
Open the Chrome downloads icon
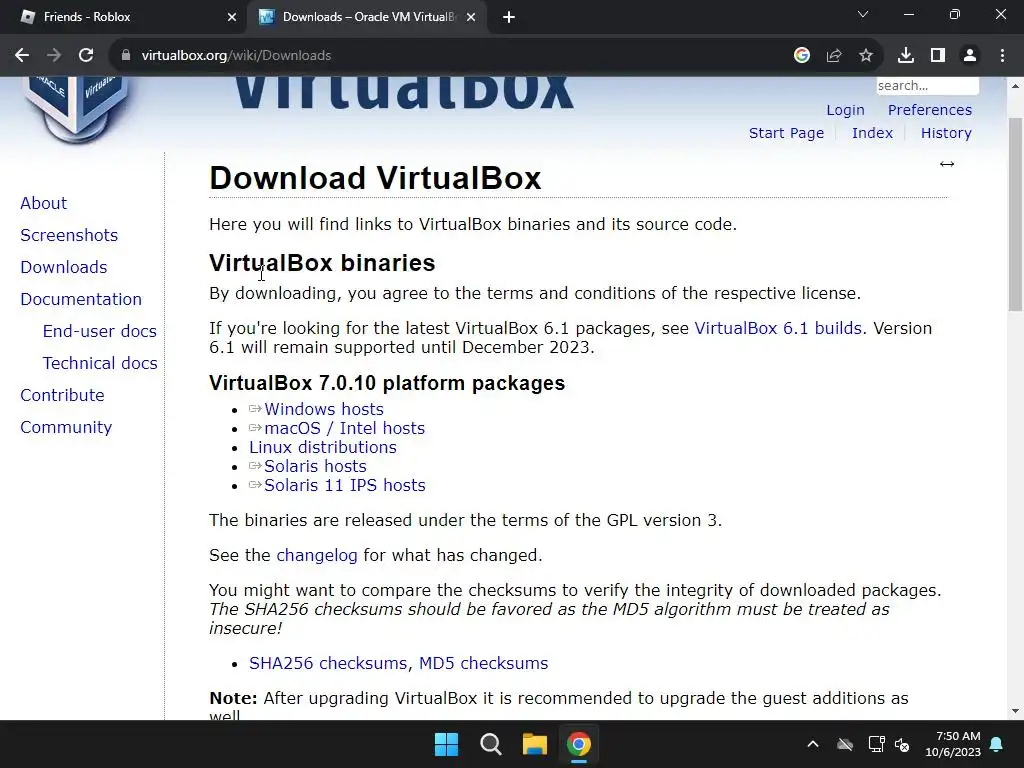pos(906,56)
